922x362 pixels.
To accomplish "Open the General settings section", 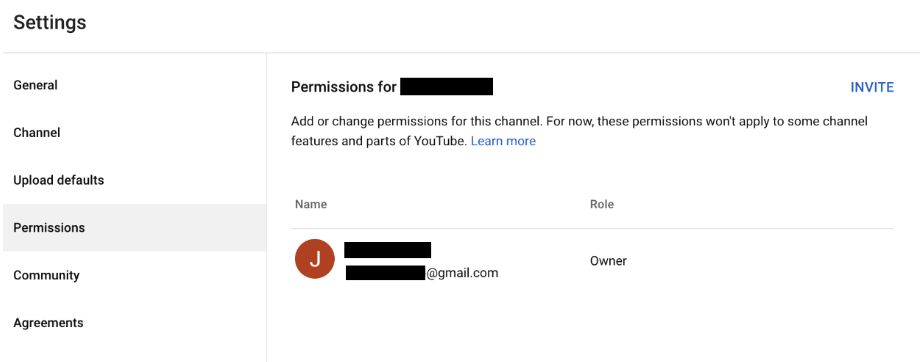I will [135, 85].
